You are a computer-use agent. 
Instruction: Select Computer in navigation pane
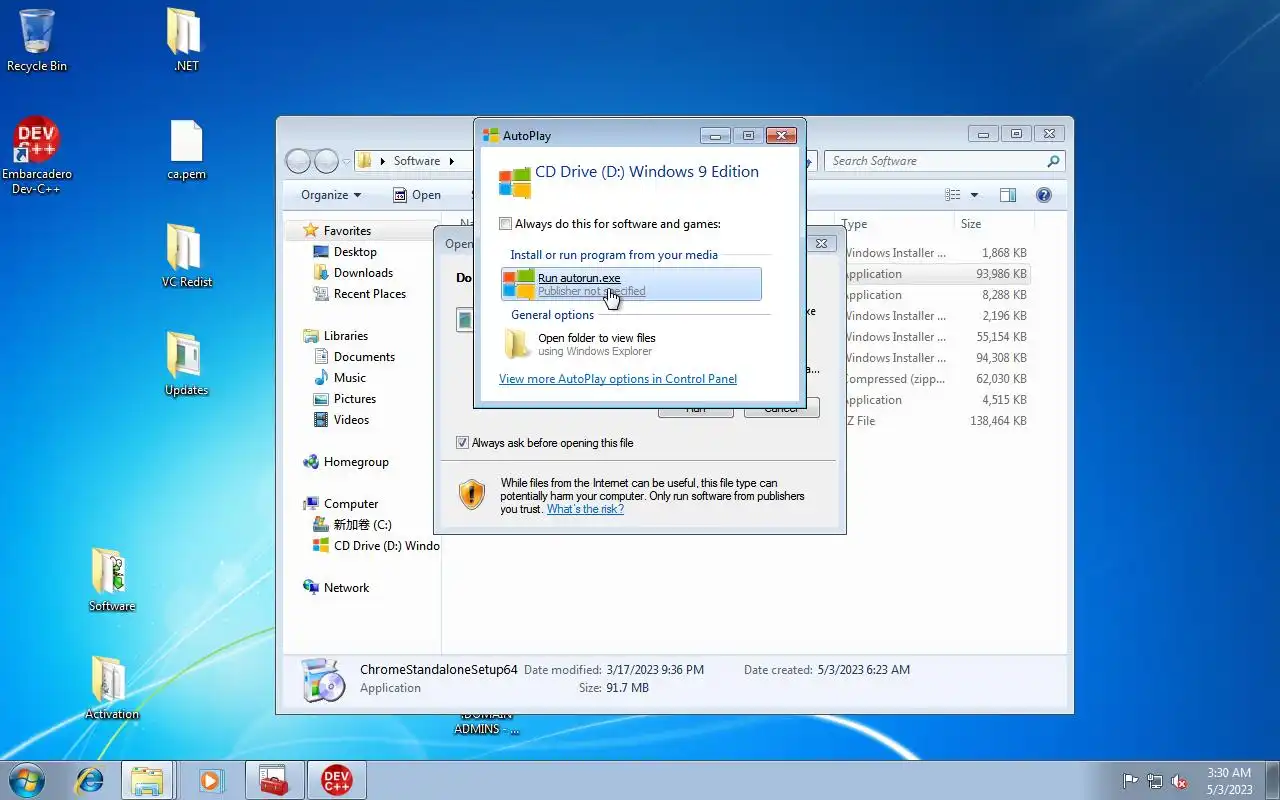click(x=351, y=504)
